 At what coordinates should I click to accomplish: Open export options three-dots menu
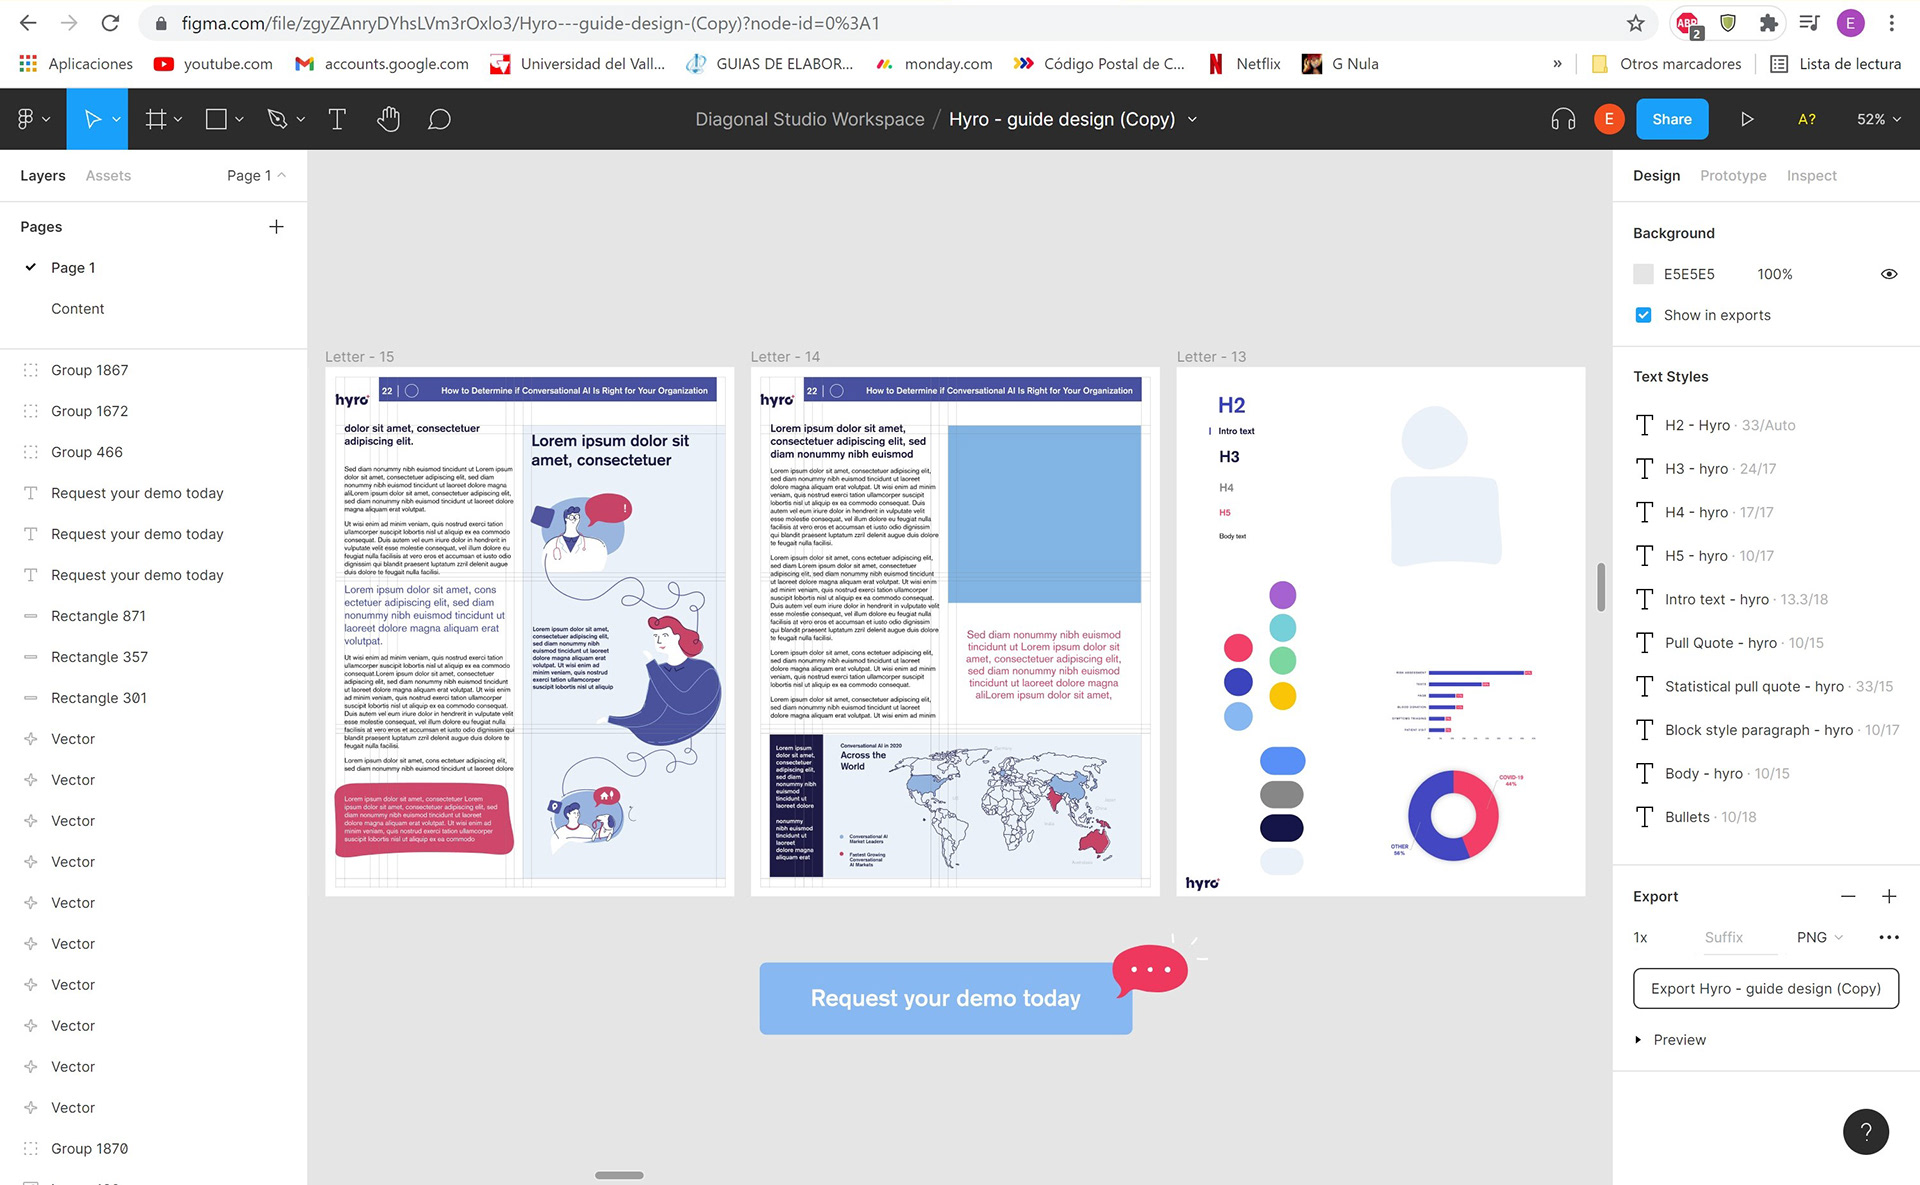click(1888, 937)
